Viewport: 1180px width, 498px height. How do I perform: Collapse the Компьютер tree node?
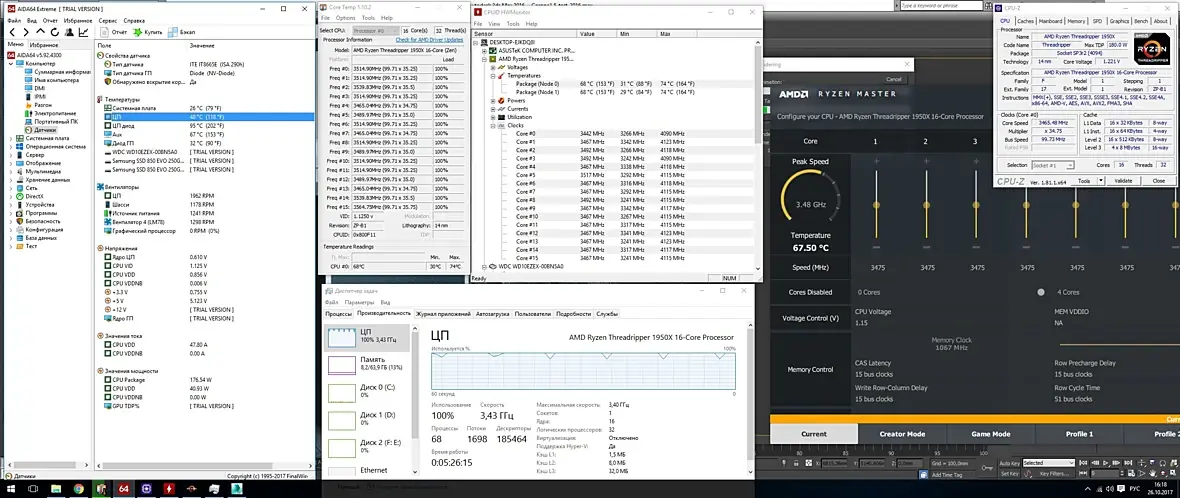click(x=11, y=63)
